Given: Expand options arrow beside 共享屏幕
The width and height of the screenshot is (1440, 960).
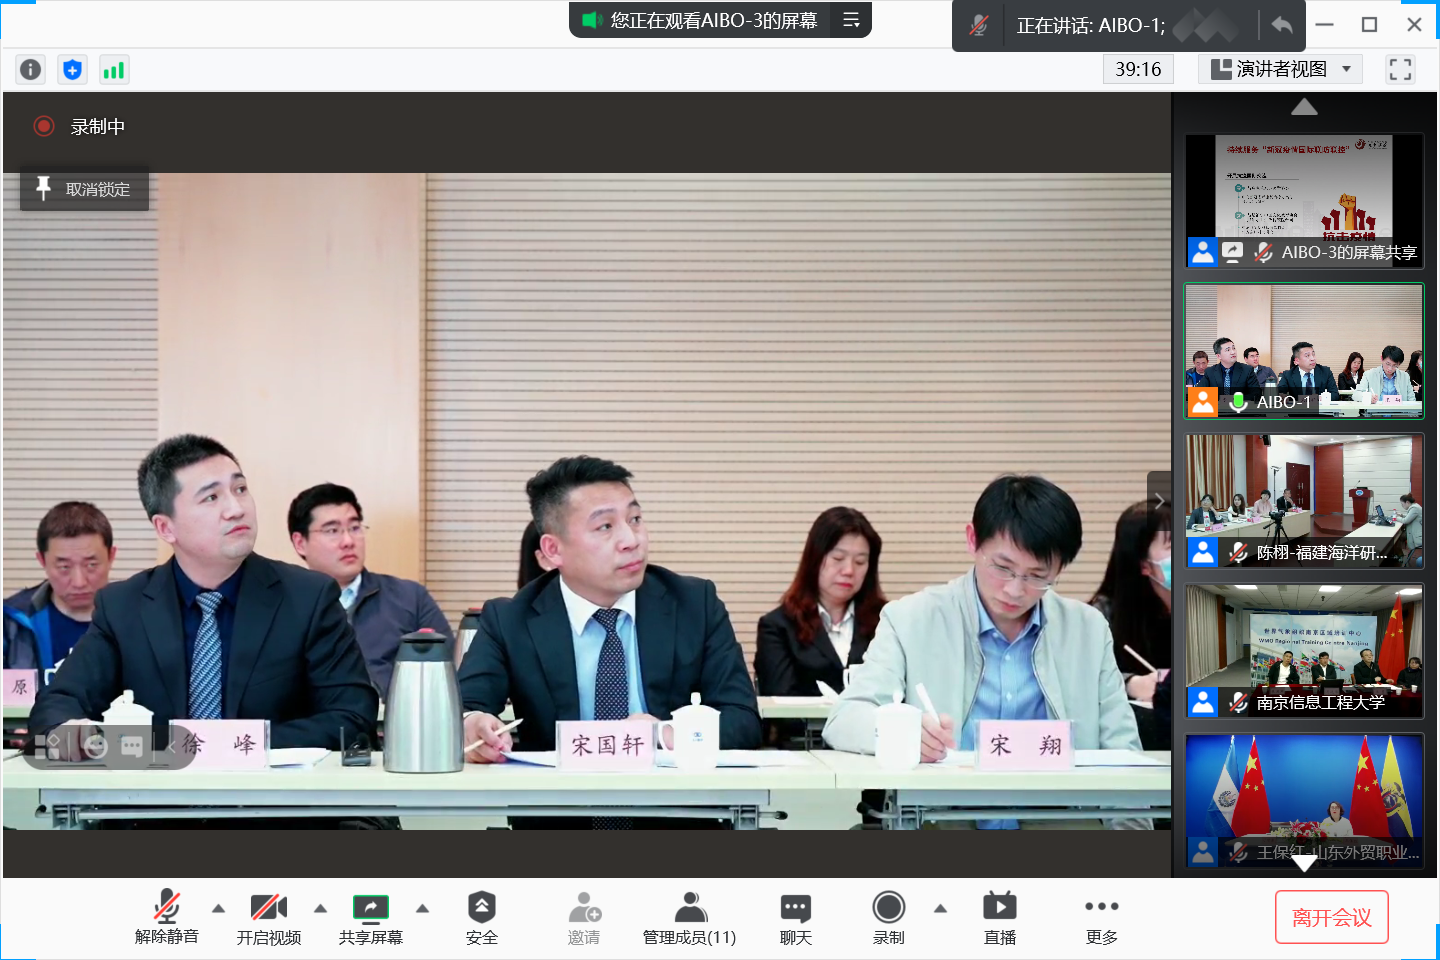Looking at the screenshot, I should tap(422, 908).
